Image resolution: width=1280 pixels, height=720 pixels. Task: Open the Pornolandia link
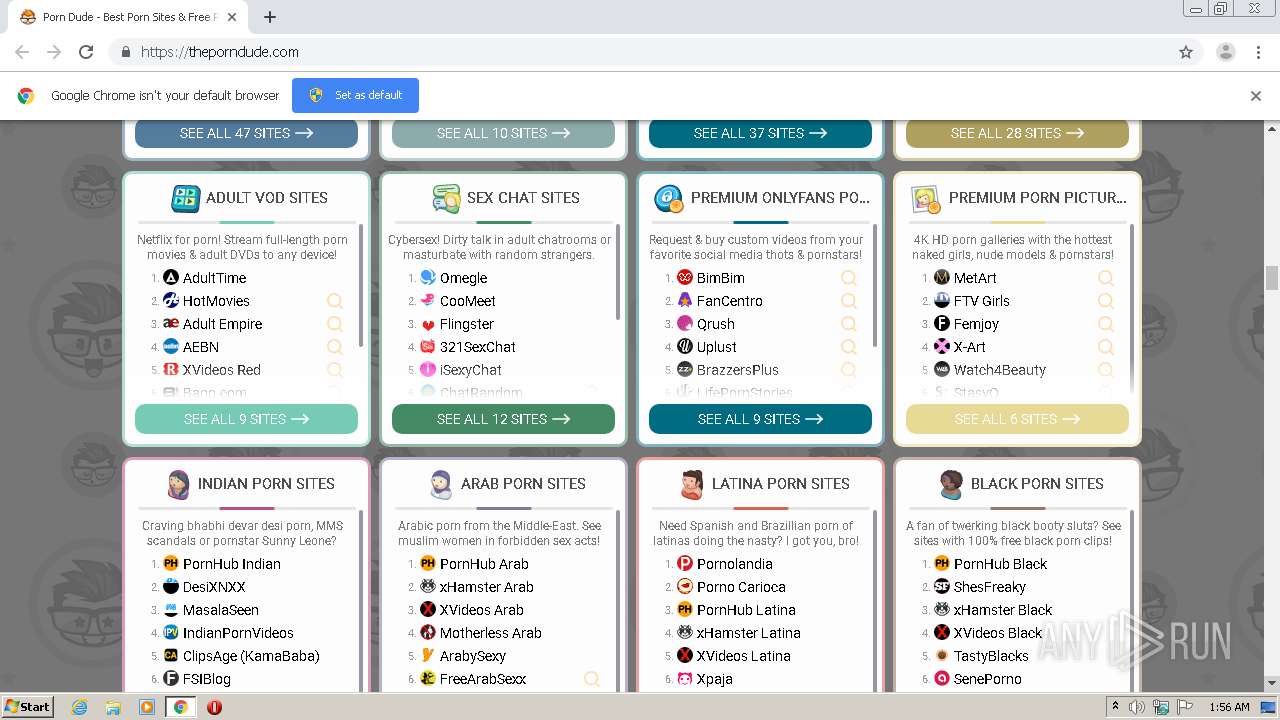(735, 564)
